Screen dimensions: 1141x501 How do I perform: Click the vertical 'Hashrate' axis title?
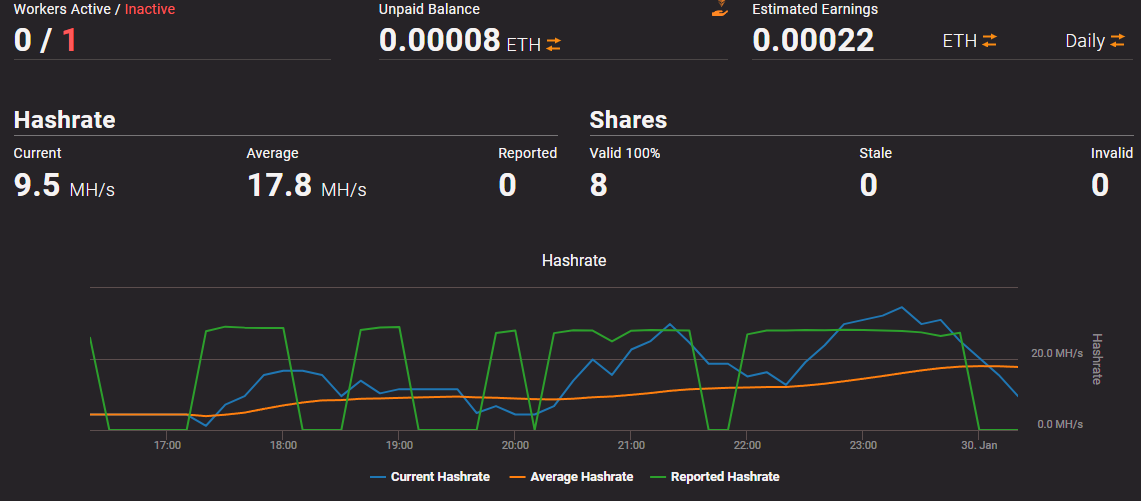pos(1097,359)
